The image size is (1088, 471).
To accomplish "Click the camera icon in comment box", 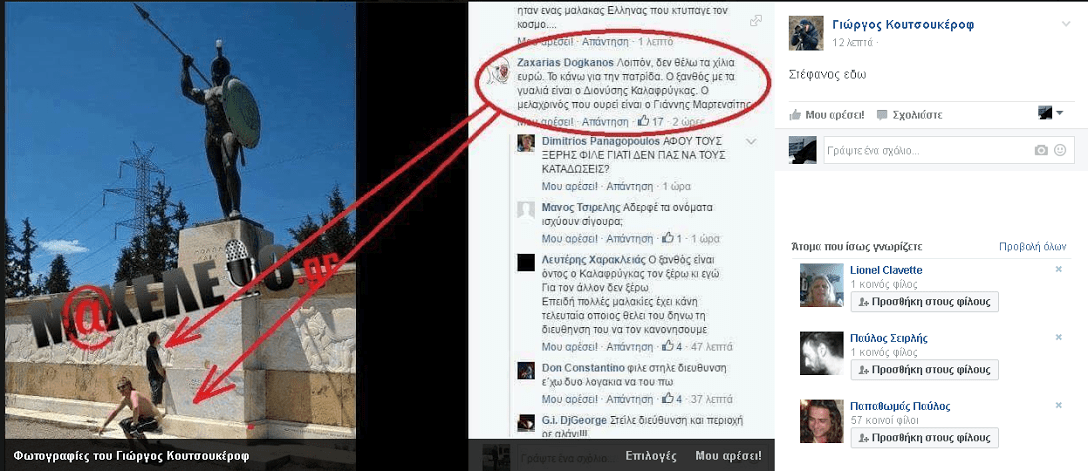I will [1041, 150].
